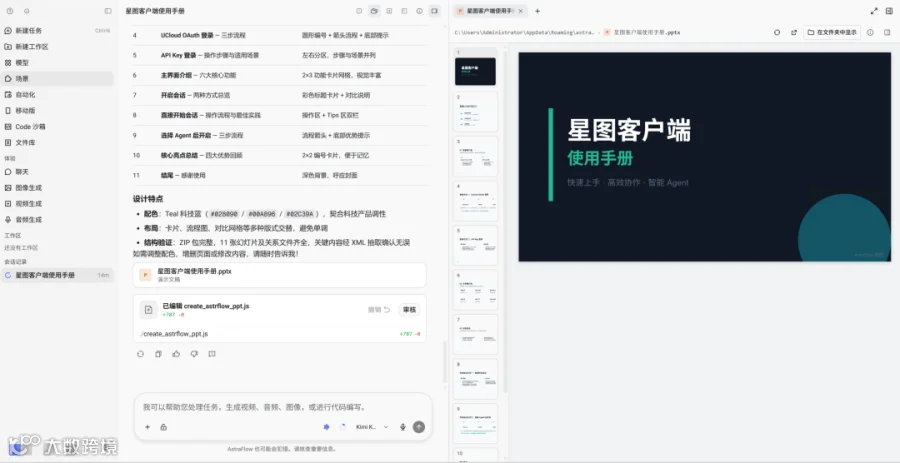Open 移动版 in the sidebar

coord(57,110)
